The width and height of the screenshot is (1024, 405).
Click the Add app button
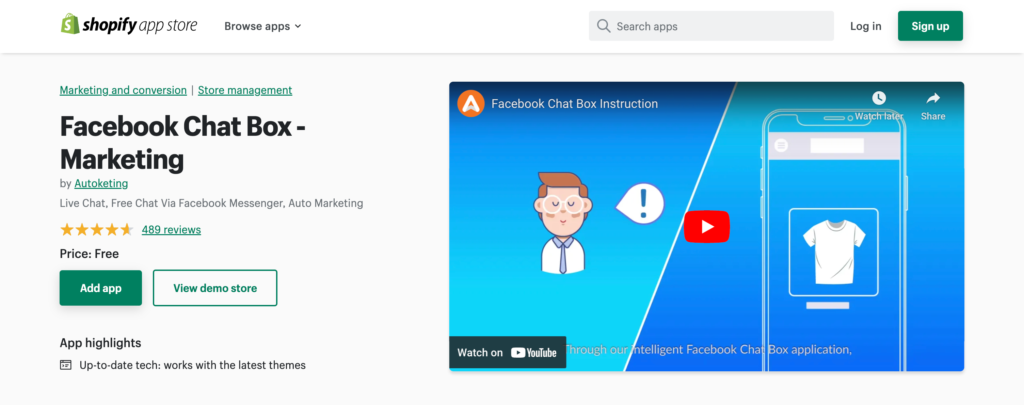click(101, 288)
